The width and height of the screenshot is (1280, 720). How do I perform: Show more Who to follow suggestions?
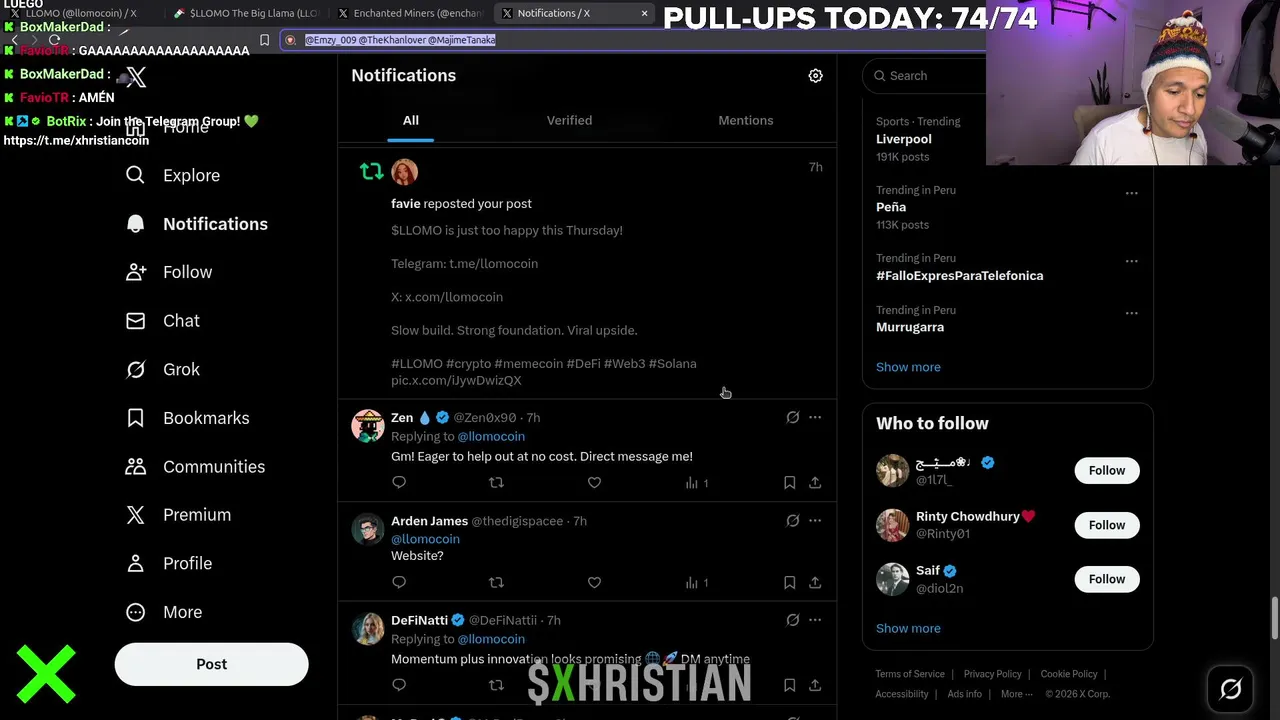(908, 628)
